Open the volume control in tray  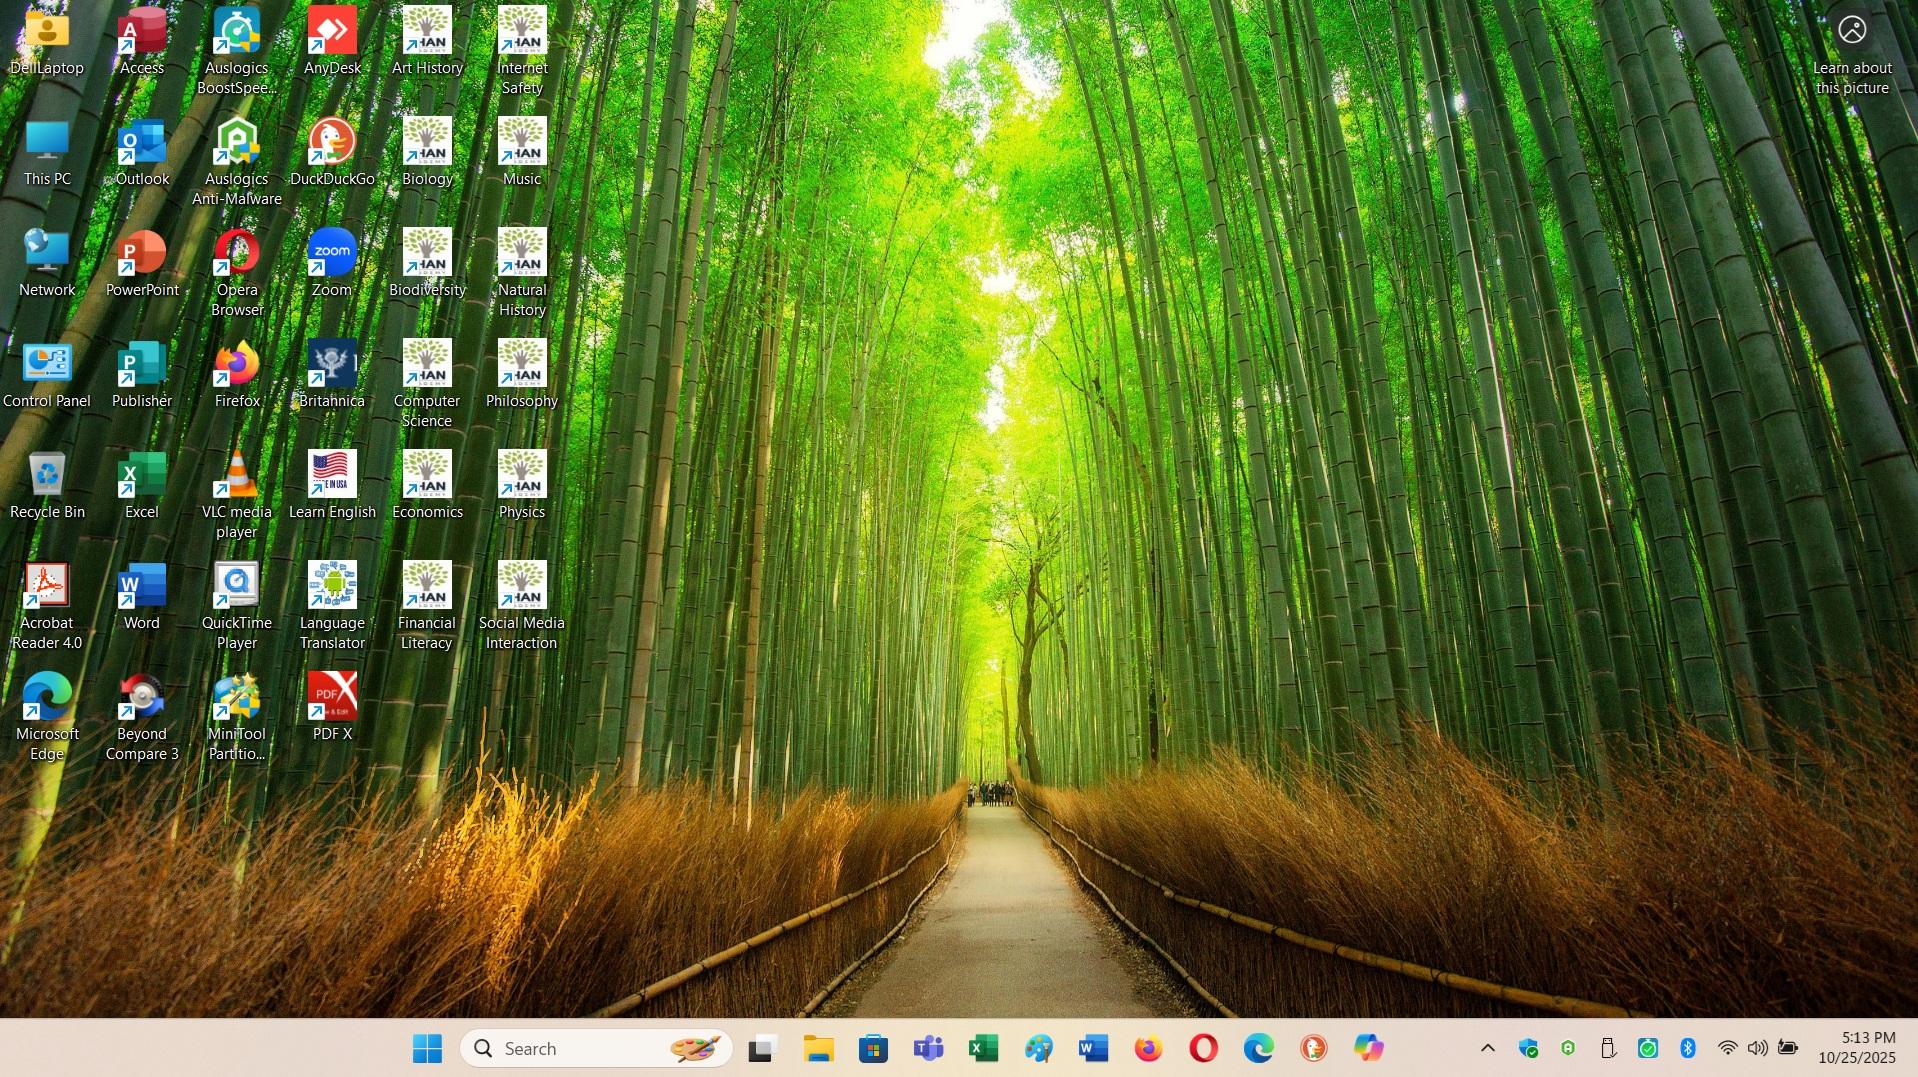(1757, 1048)
